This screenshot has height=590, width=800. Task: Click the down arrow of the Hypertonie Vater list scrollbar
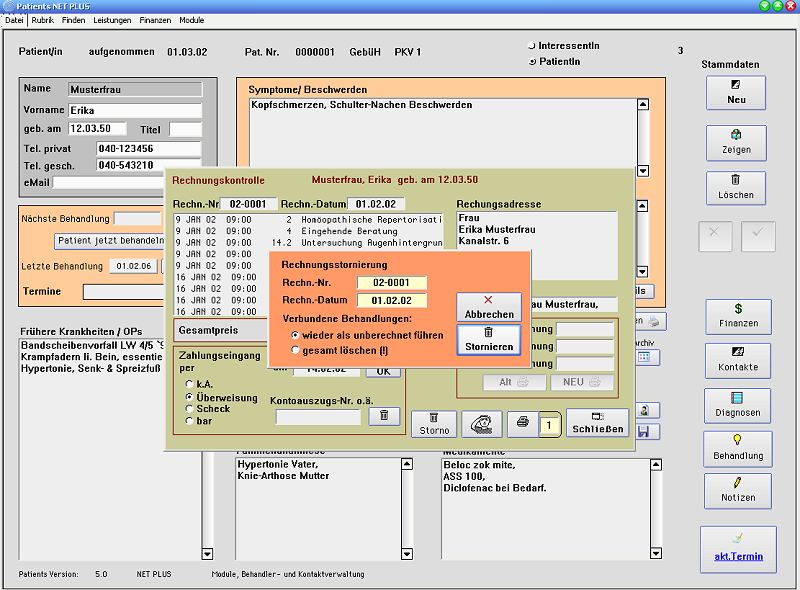407,554
